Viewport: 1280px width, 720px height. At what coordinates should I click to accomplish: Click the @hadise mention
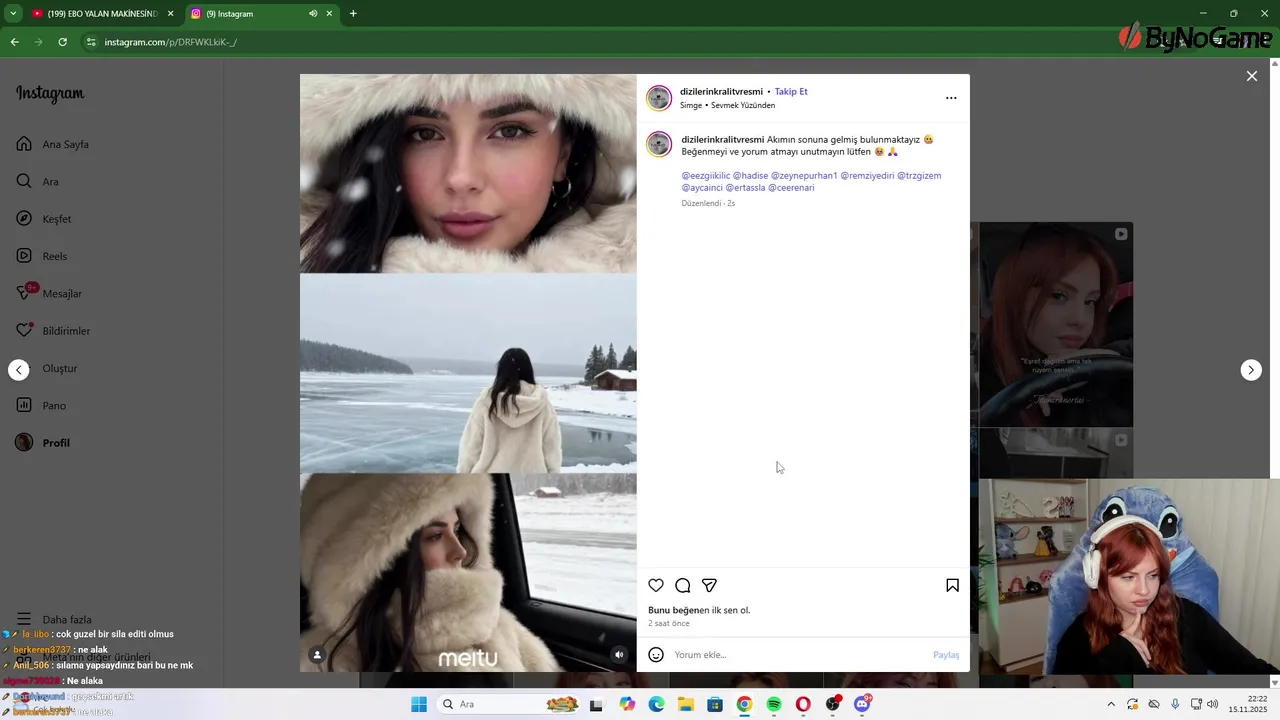[x=750, y=175]
